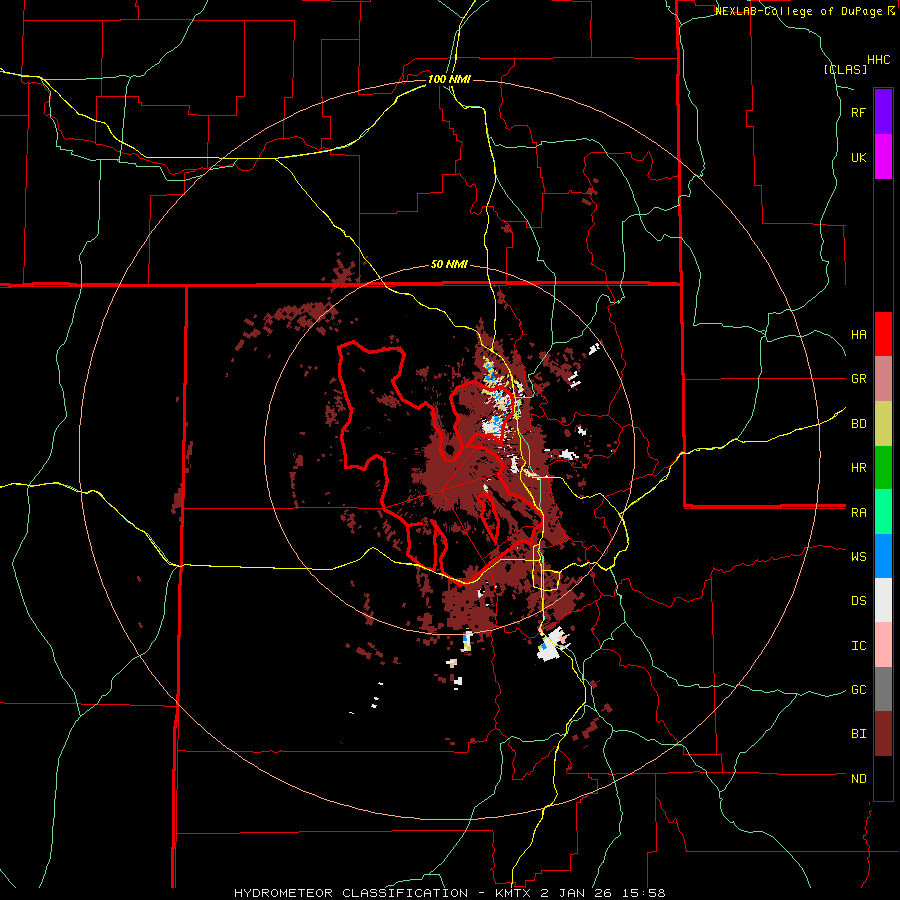
Task: Click the WS blue legend swatch
Action: (883, 556)
